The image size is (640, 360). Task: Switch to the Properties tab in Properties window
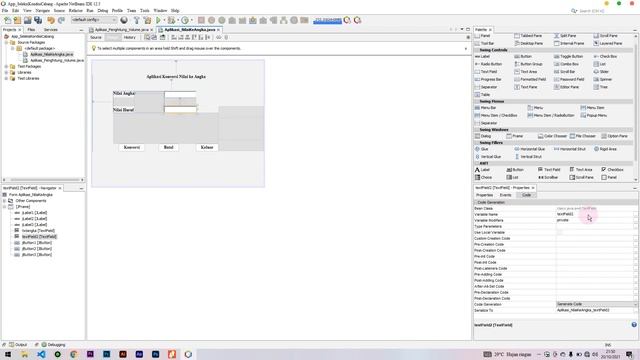(484, 195)
